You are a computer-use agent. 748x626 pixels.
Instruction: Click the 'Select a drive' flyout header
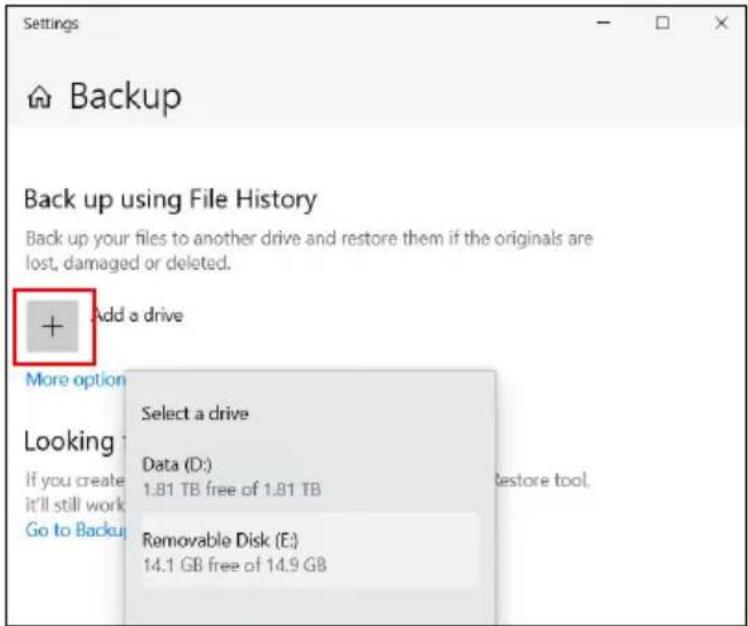[195, 413]
